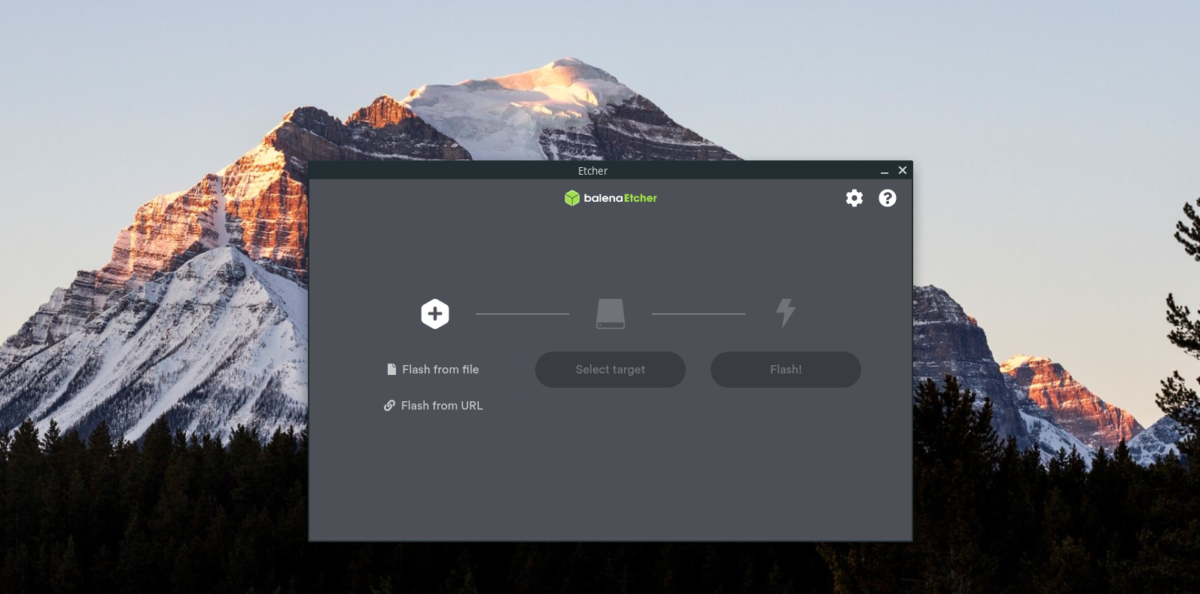
Task: Select the plus image-source step icon
Action: [434, 313]
